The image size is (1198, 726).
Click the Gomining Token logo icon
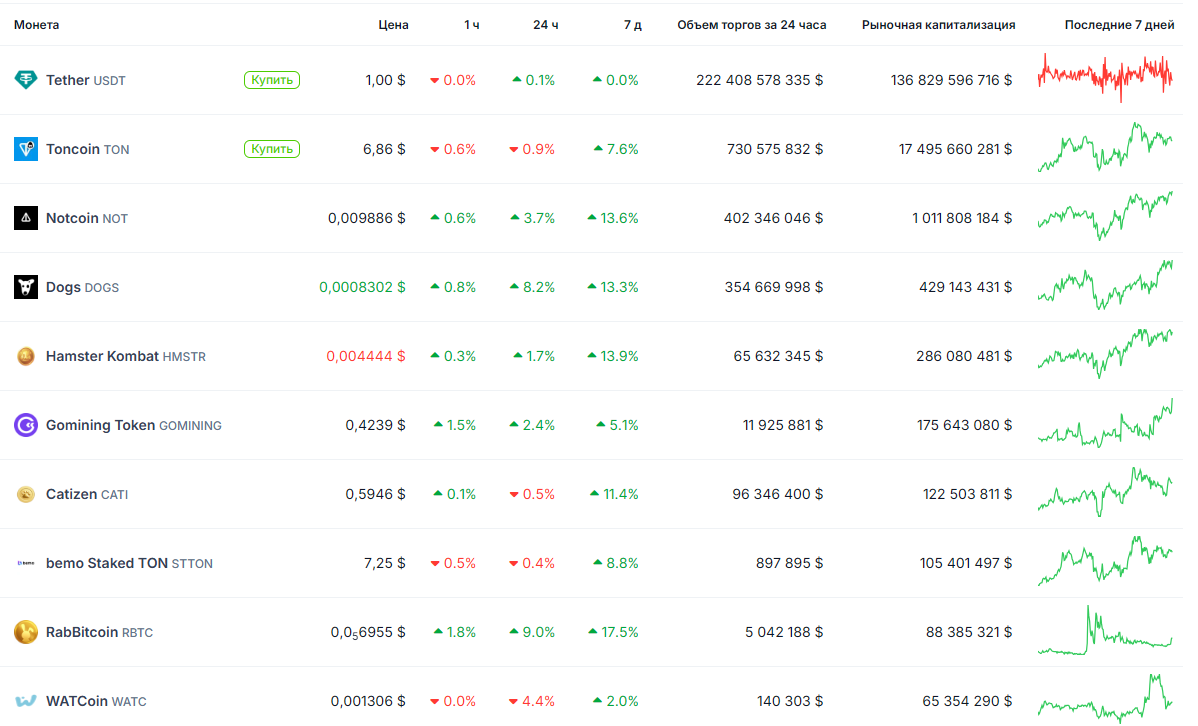25,425
